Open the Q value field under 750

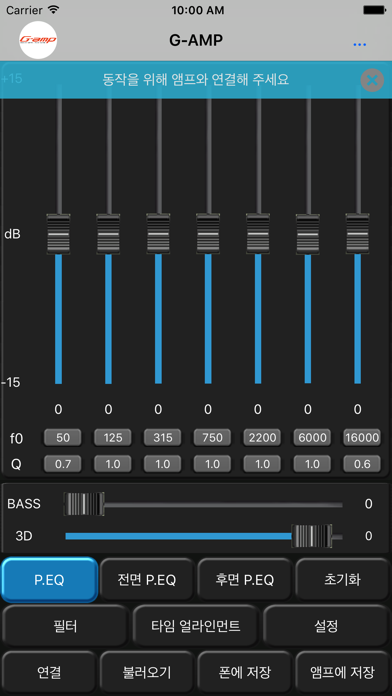click(213, 464)
